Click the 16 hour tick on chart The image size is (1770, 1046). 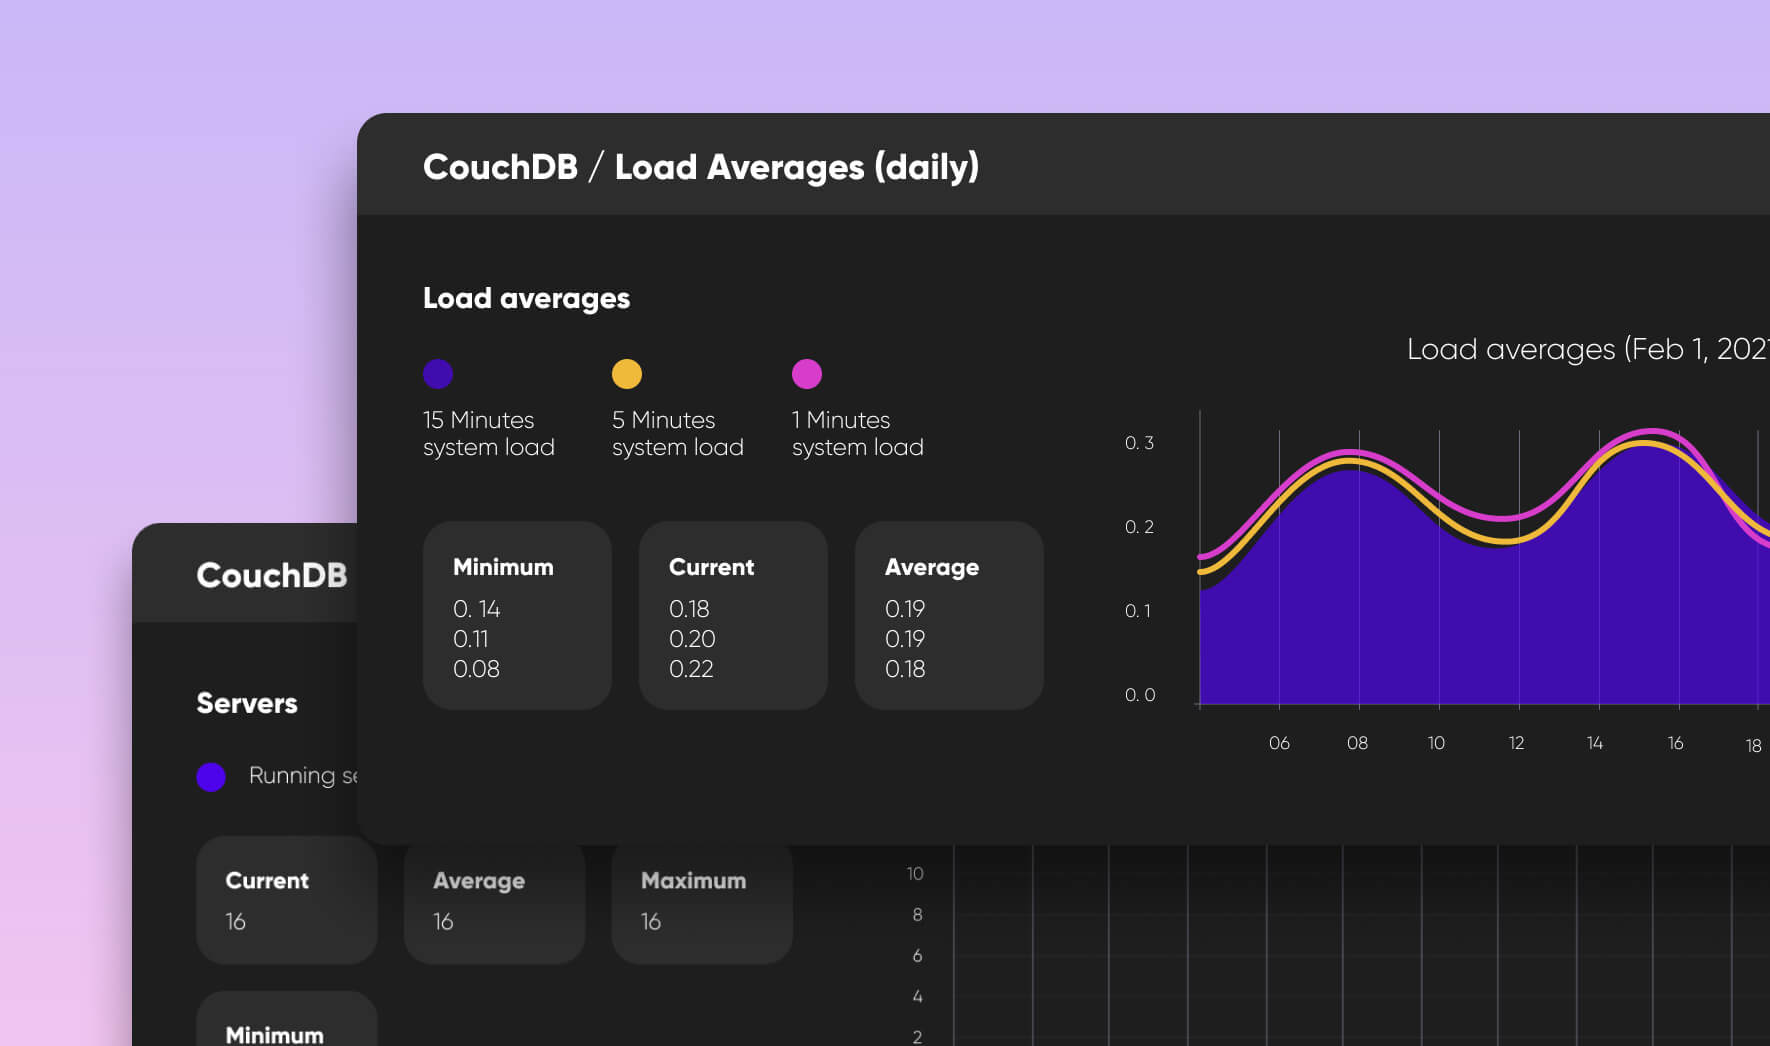(1675, 743)
